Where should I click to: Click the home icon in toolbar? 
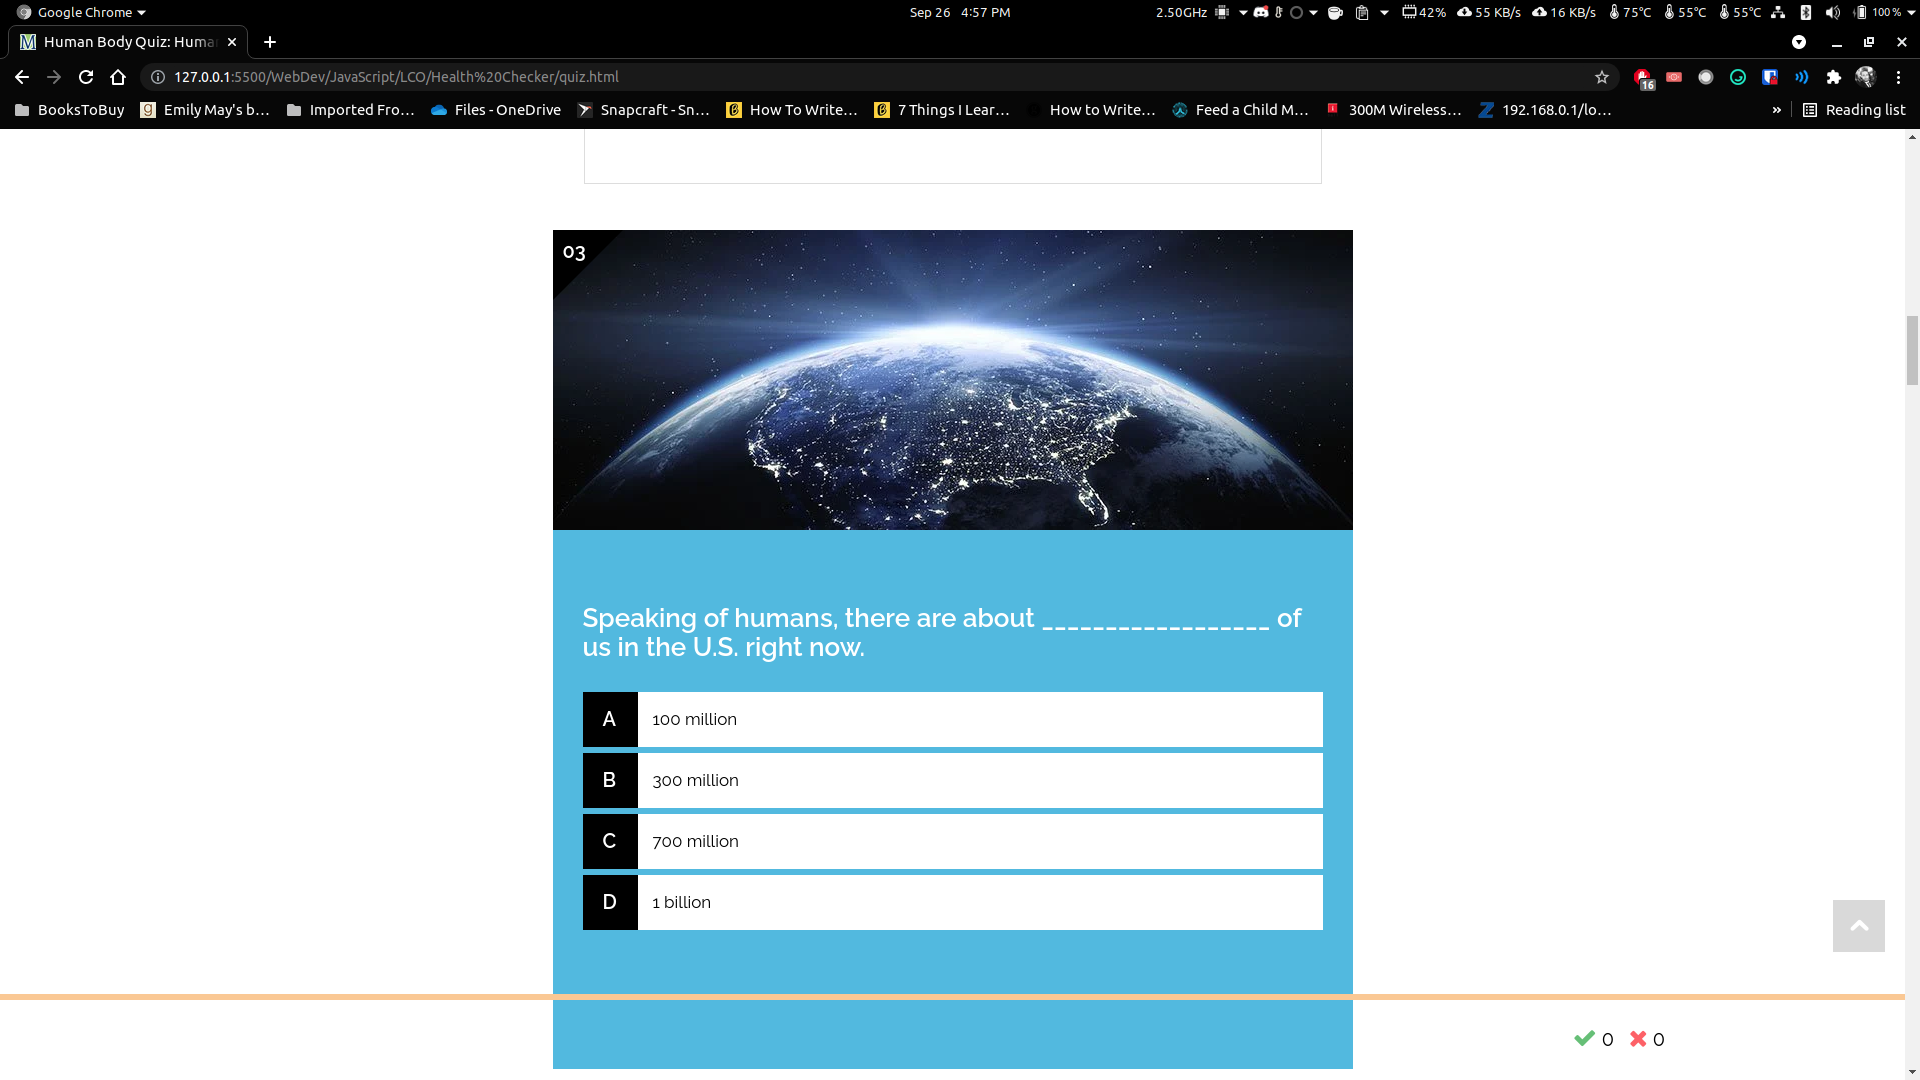(x=118, y=77)
